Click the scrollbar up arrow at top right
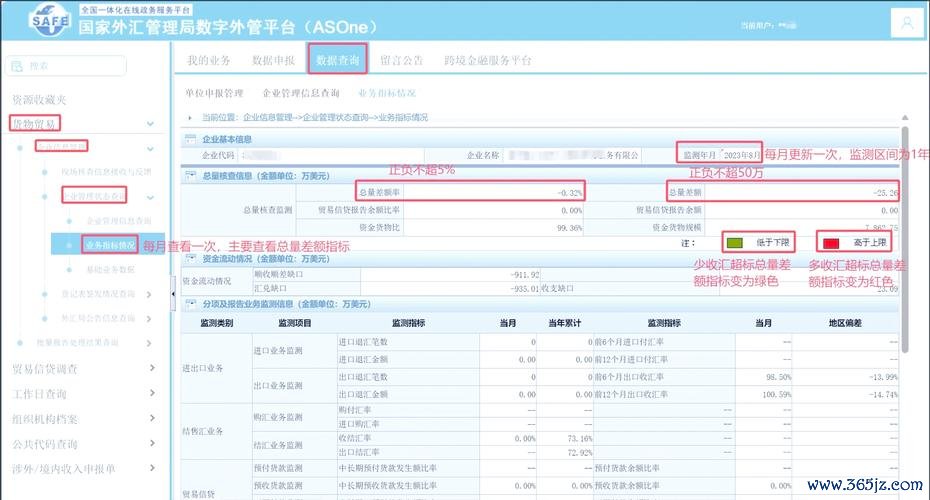 coord(904,118)
